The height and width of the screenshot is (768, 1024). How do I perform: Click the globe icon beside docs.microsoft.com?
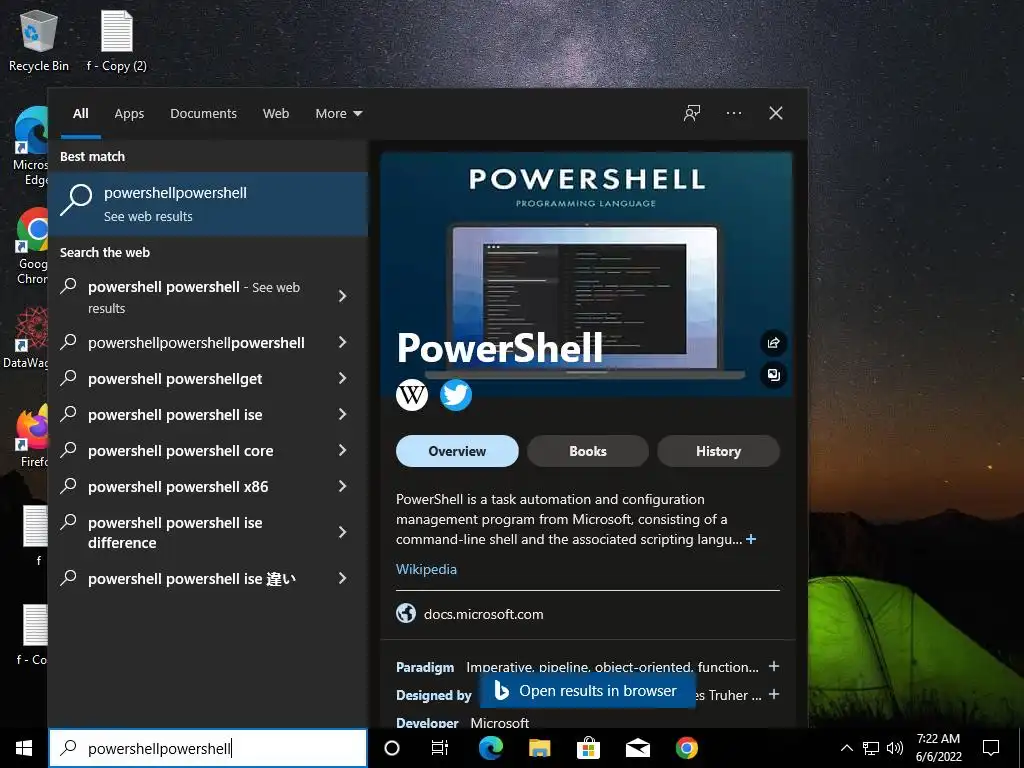[406, 613]
